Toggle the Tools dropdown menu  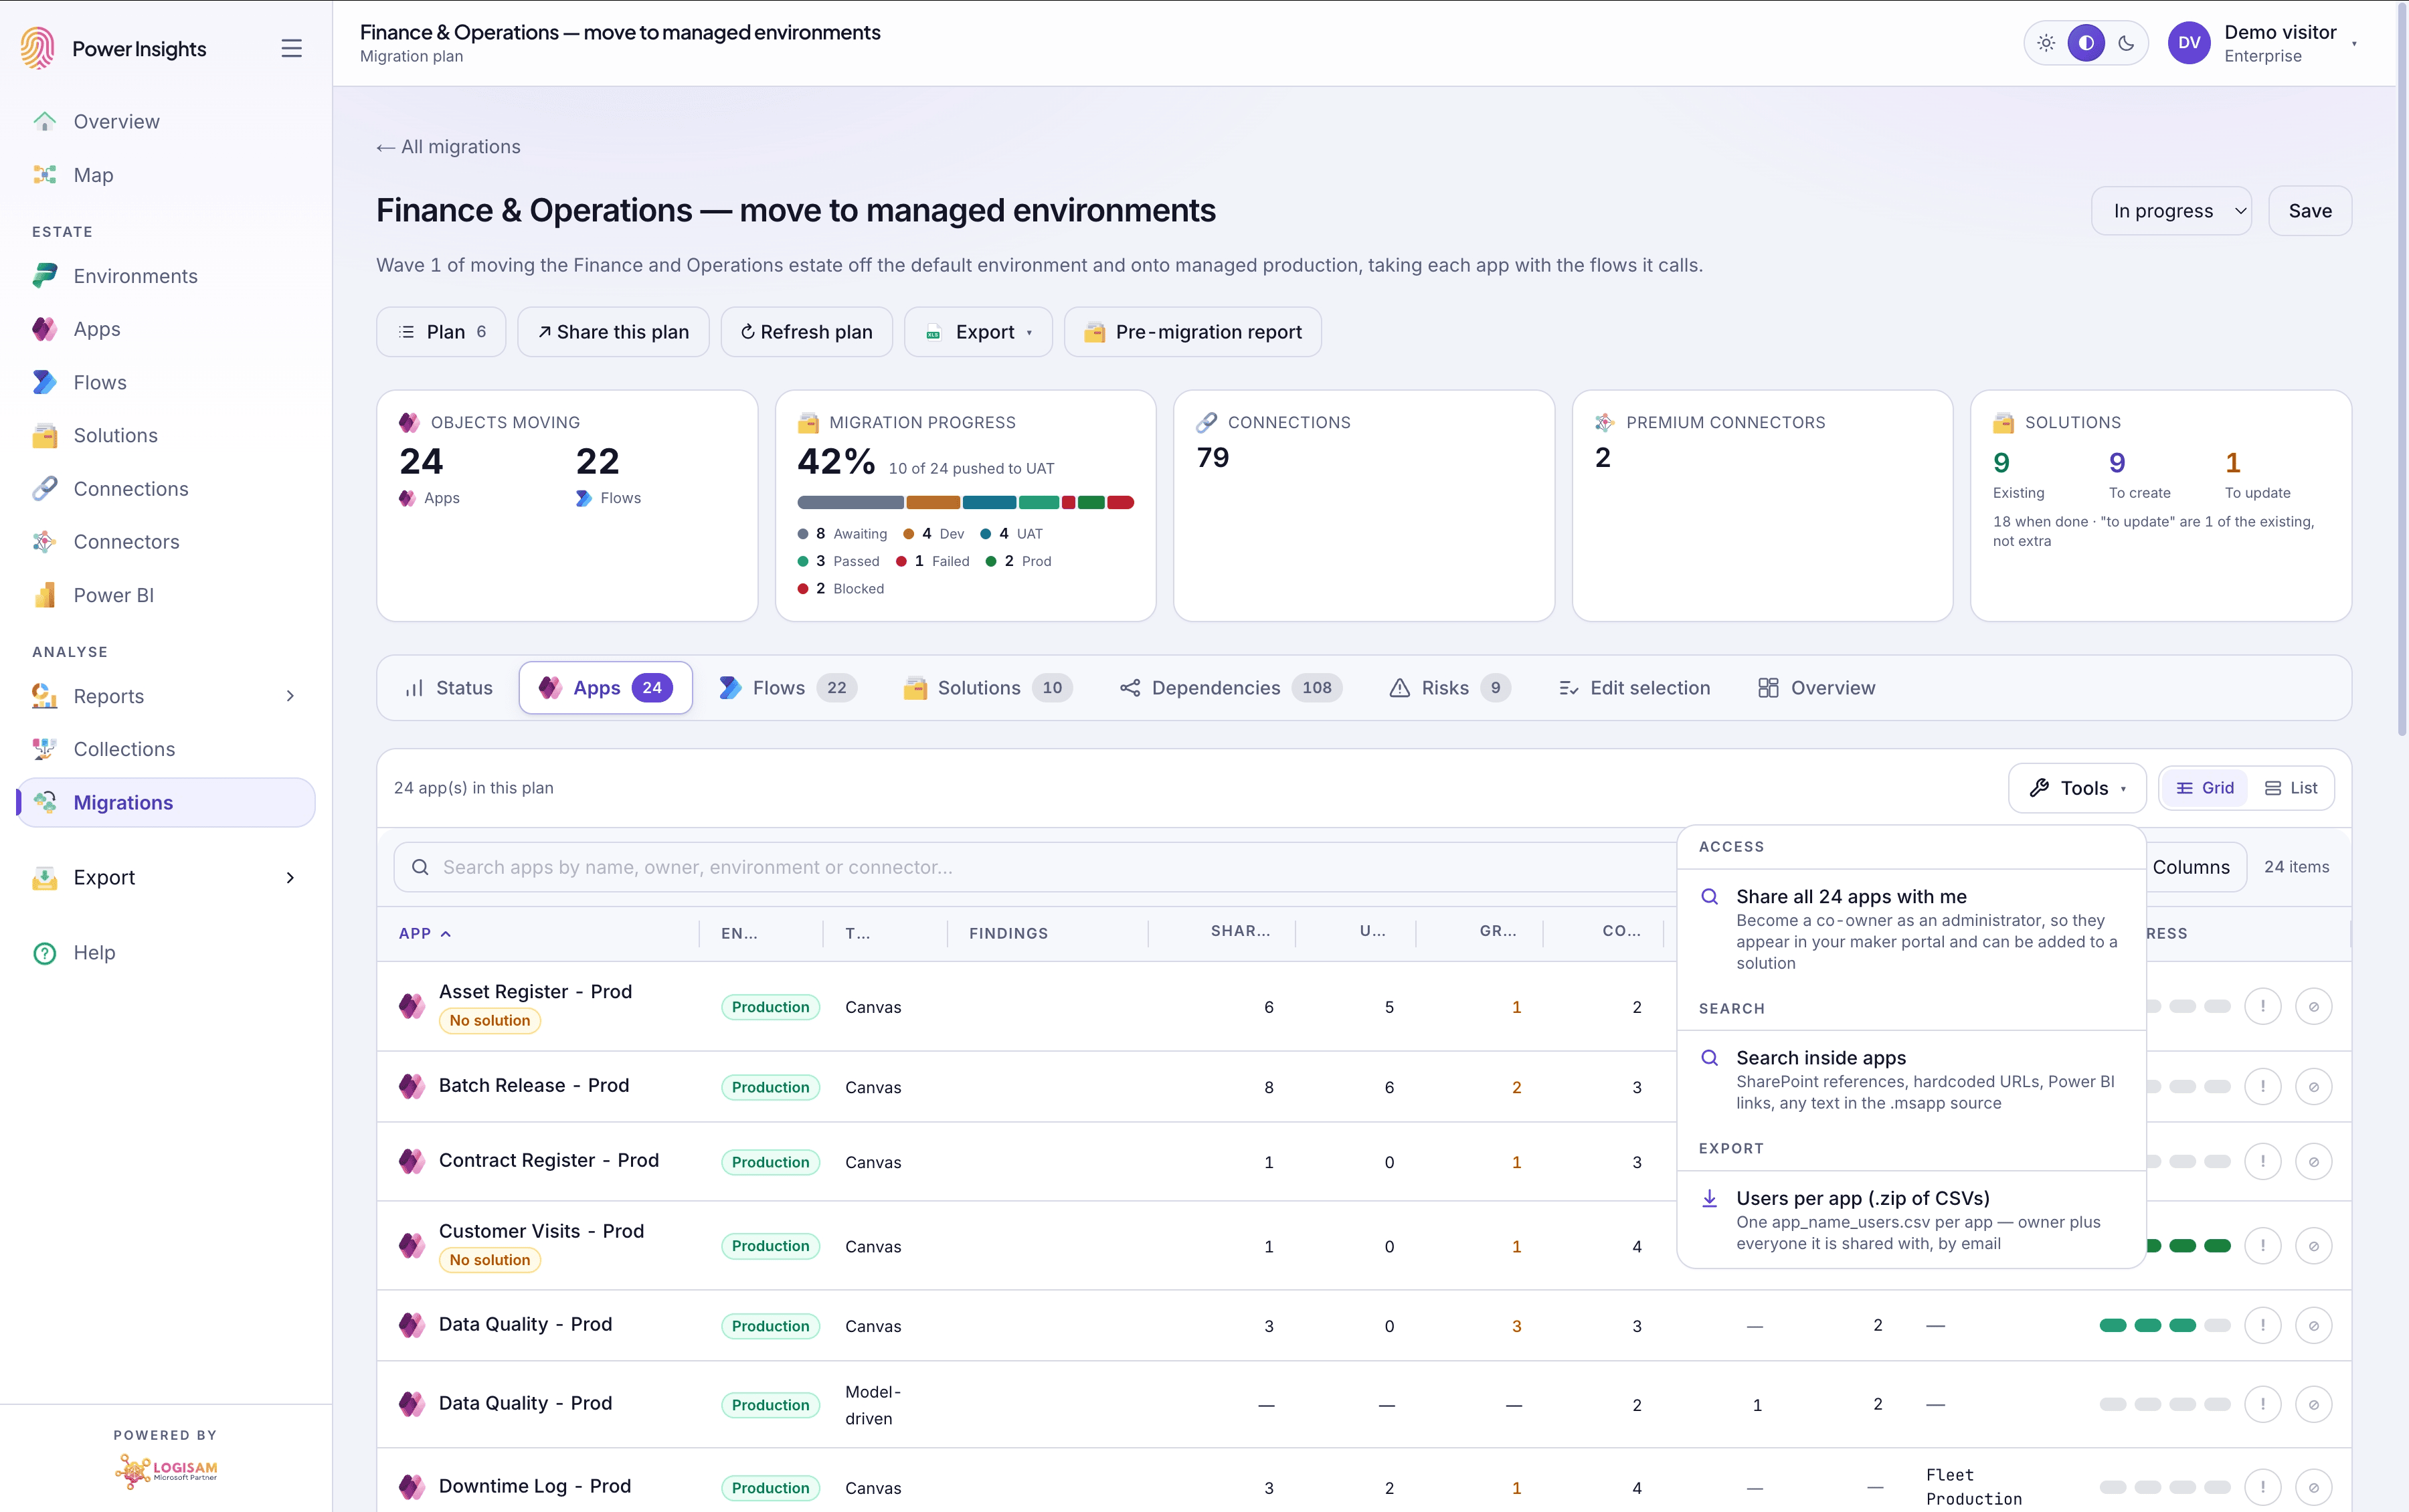2077,788
